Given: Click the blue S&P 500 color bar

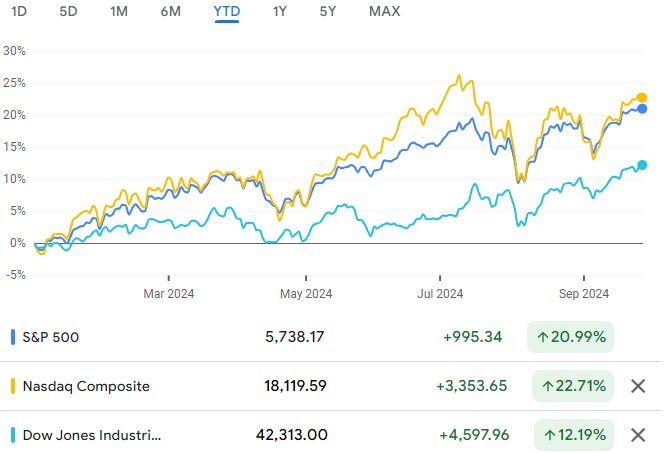Looking at the screenshot, I should [x=13, y=337].
